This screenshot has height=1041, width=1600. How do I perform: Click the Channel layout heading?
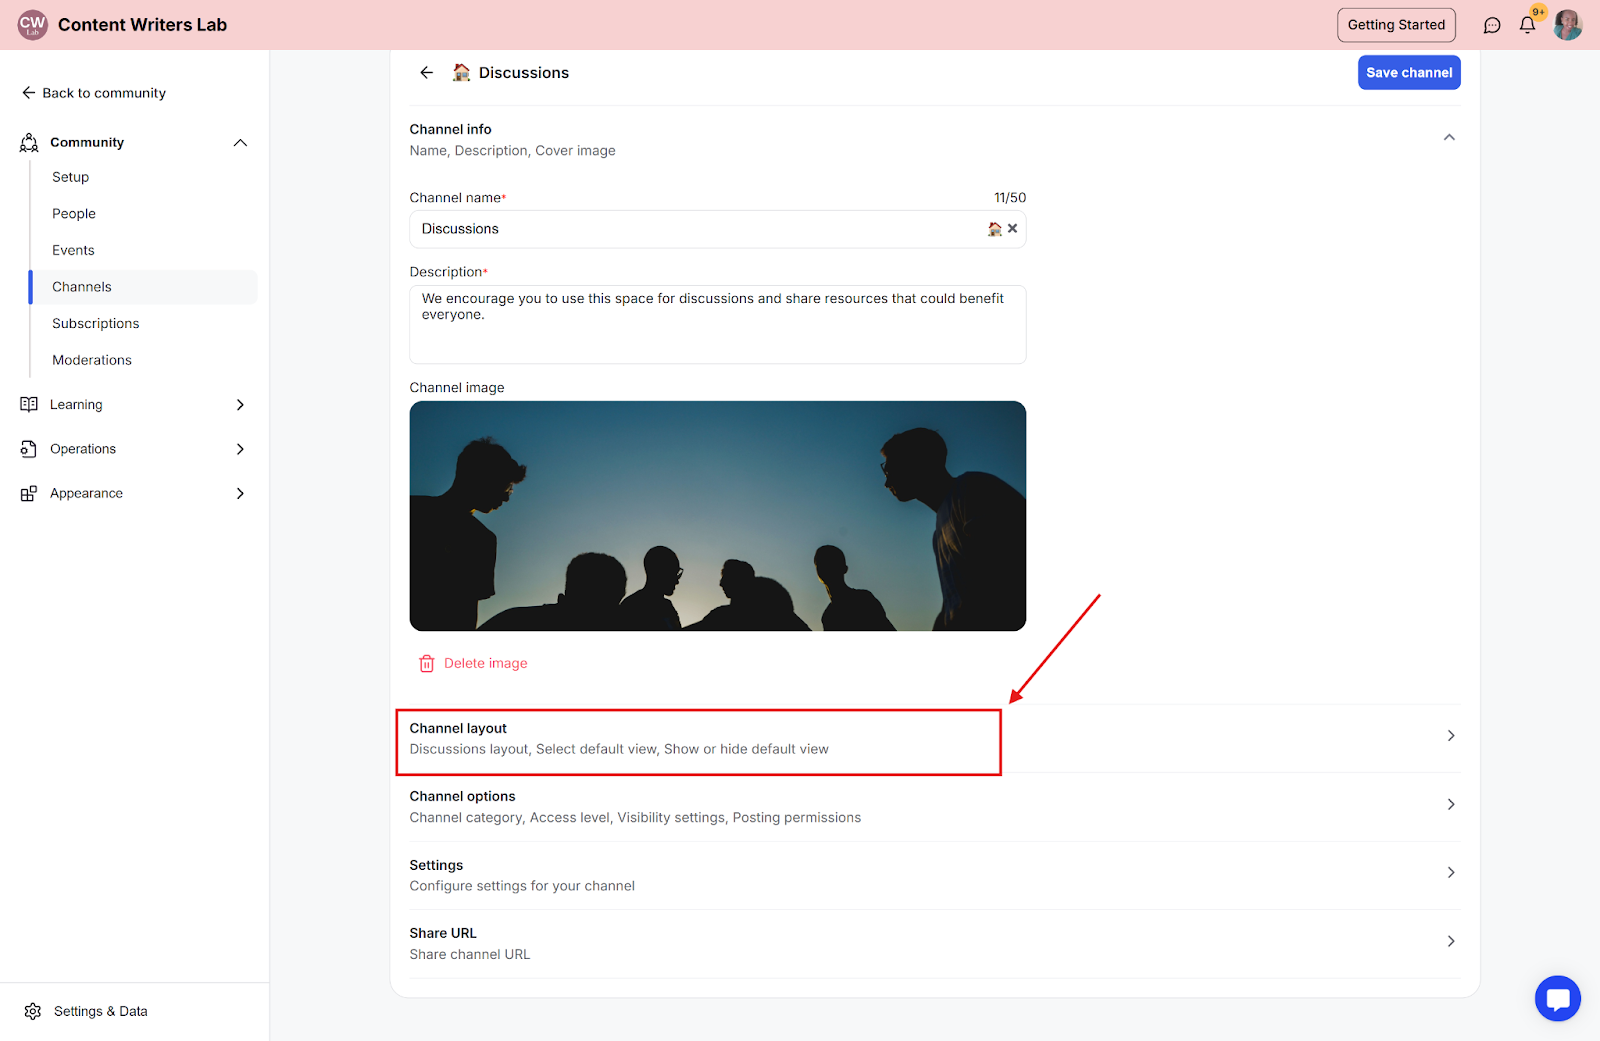click(x=458, y=728)
